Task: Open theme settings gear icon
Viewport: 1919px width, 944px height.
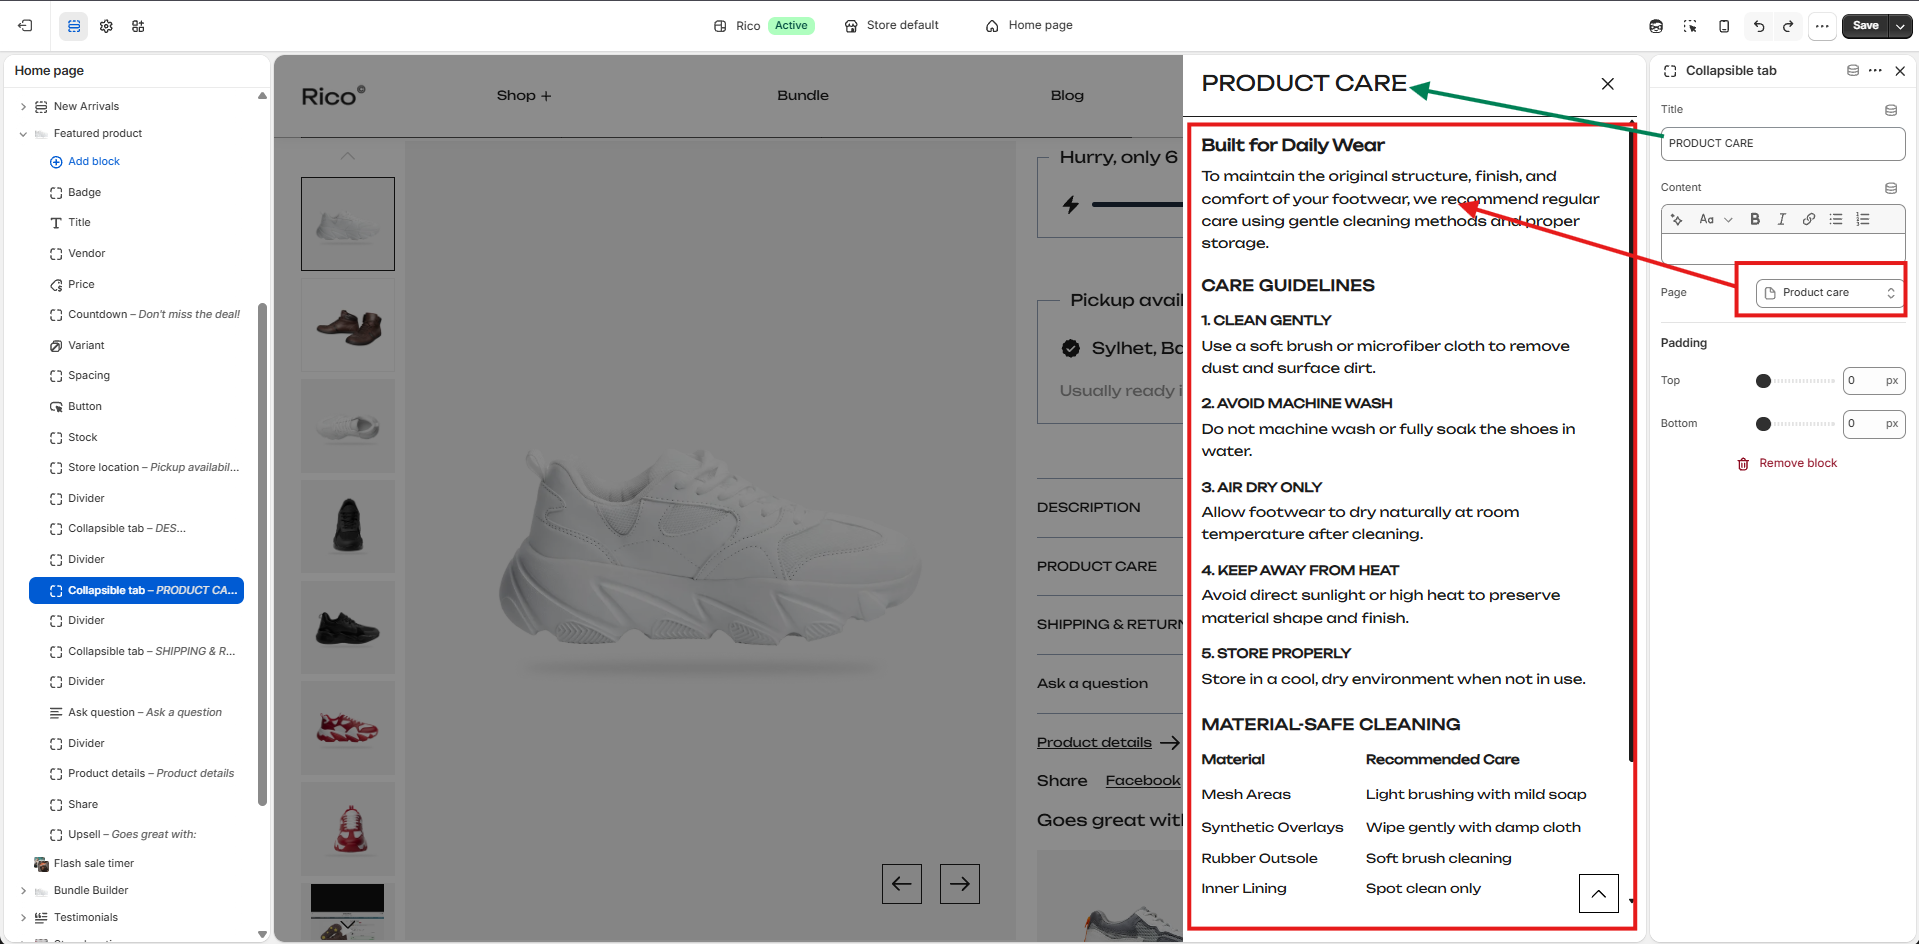Action: [x=106, y=26]
